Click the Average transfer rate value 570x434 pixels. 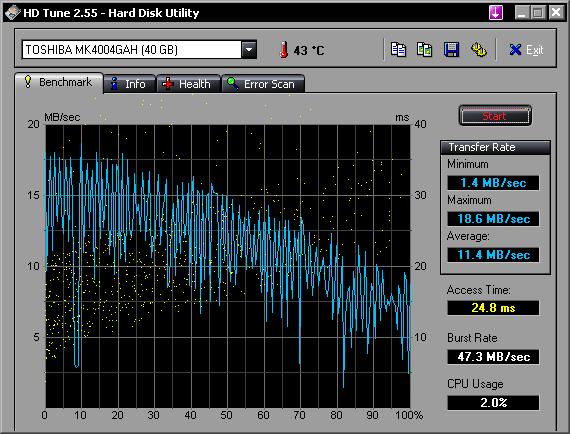pos(493,254)
